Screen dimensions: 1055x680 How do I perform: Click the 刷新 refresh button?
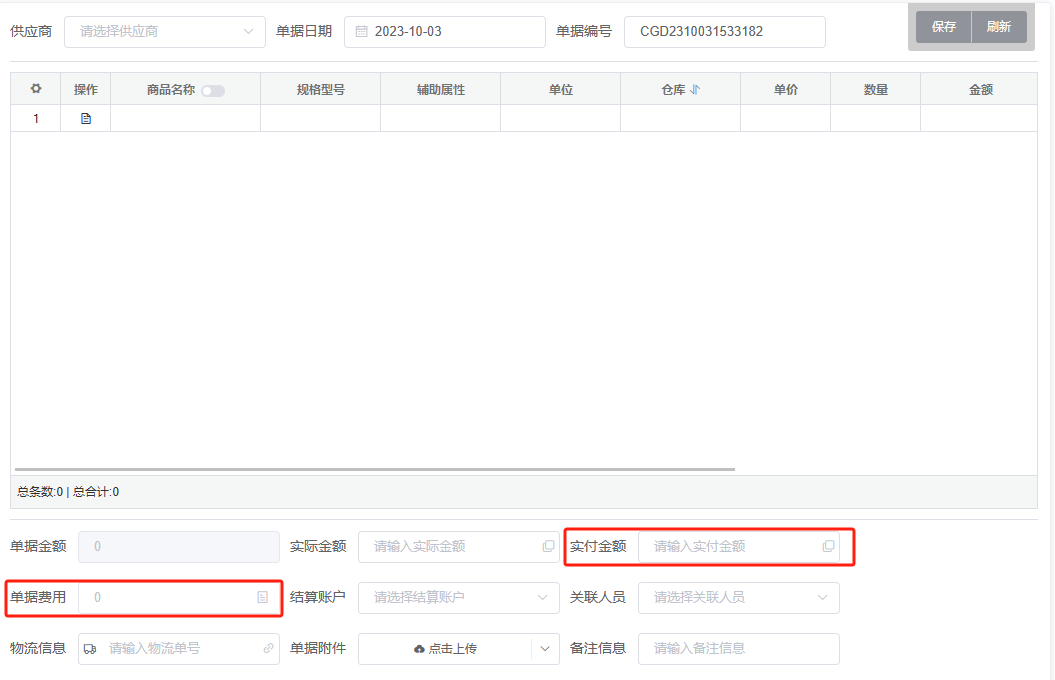point(998,27)
